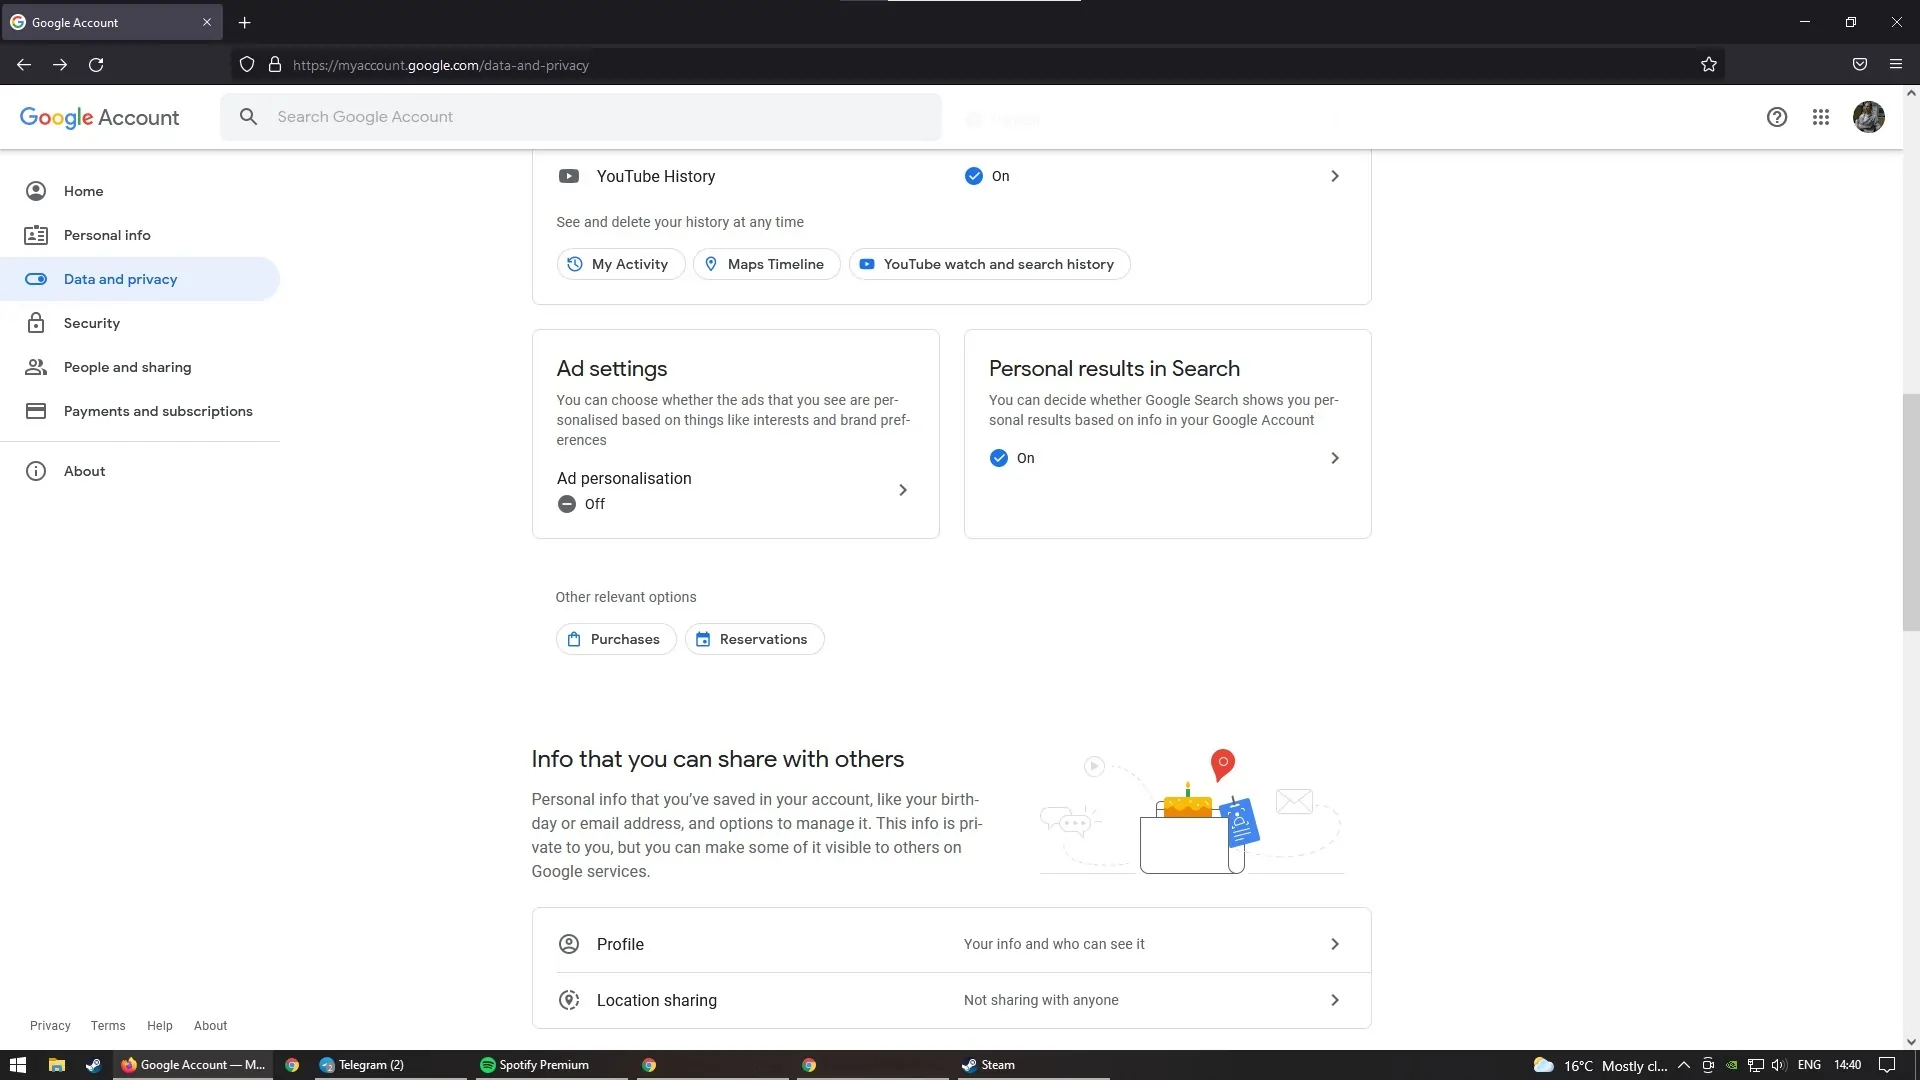Image resolution: width=1920 pixels, height=1080 pixels.
Task: Toggle YouTube History On status
Action: 987,176
